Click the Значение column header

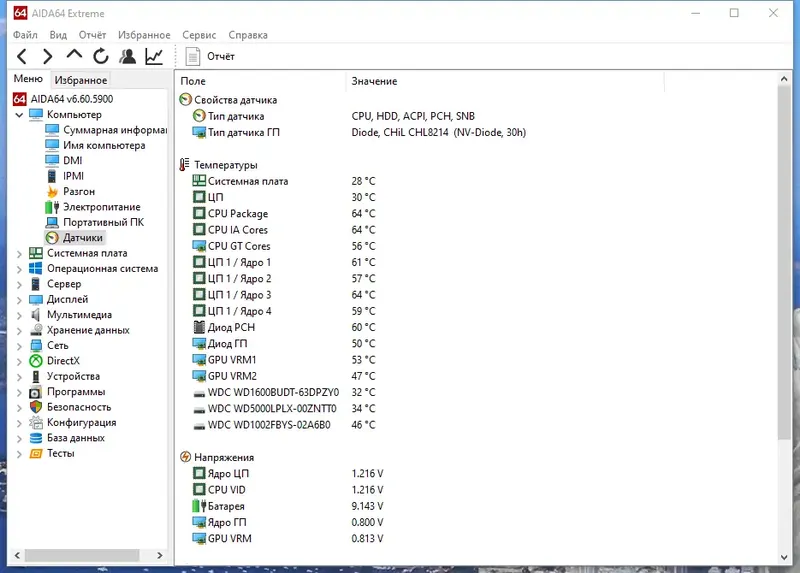point(505,81)
